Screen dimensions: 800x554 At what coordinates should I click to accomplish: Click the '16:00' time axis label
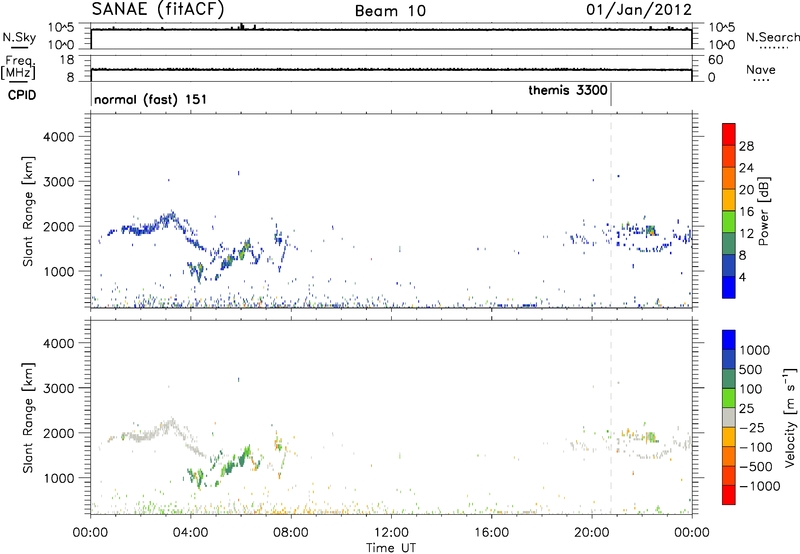(x=491, y=533)
